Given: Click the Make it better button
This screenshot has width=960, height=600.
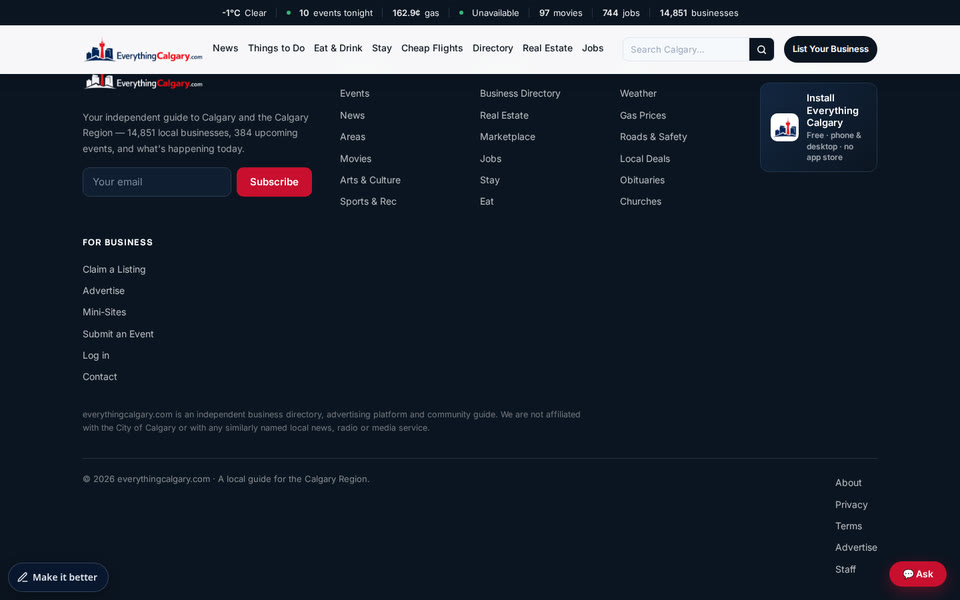Looking at the screenshot, I should [58, 577].
